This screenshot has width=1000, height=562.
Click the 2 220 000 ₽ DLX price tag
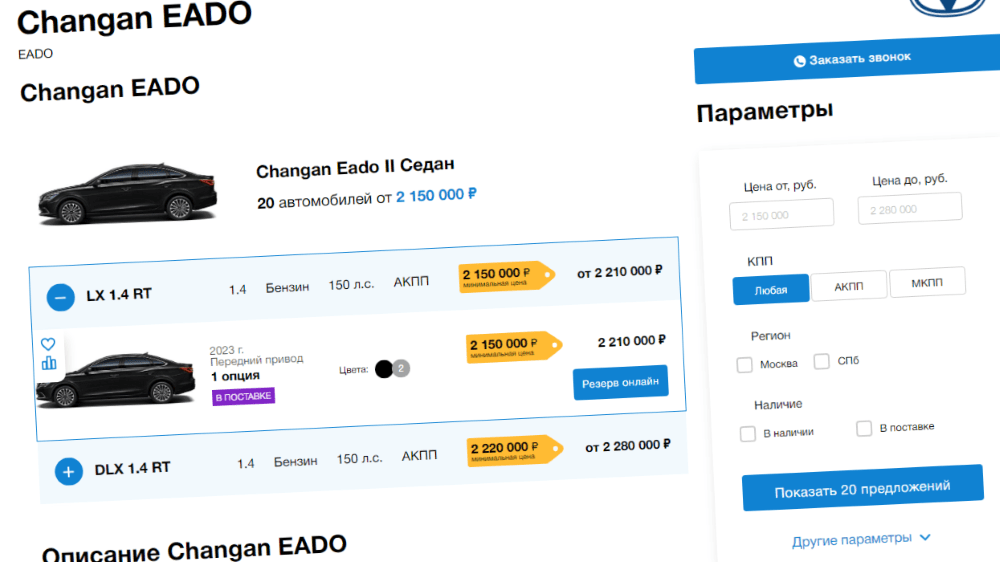tap(504, 449)
